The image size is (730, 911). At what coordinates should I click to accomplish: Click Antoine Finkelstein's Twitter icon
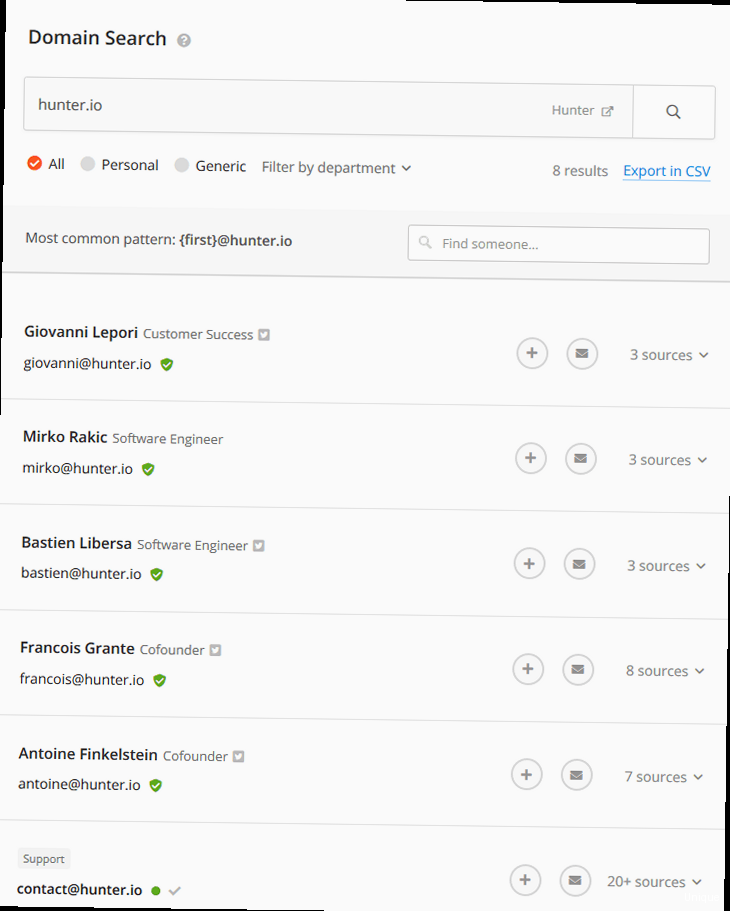(238, 757)
